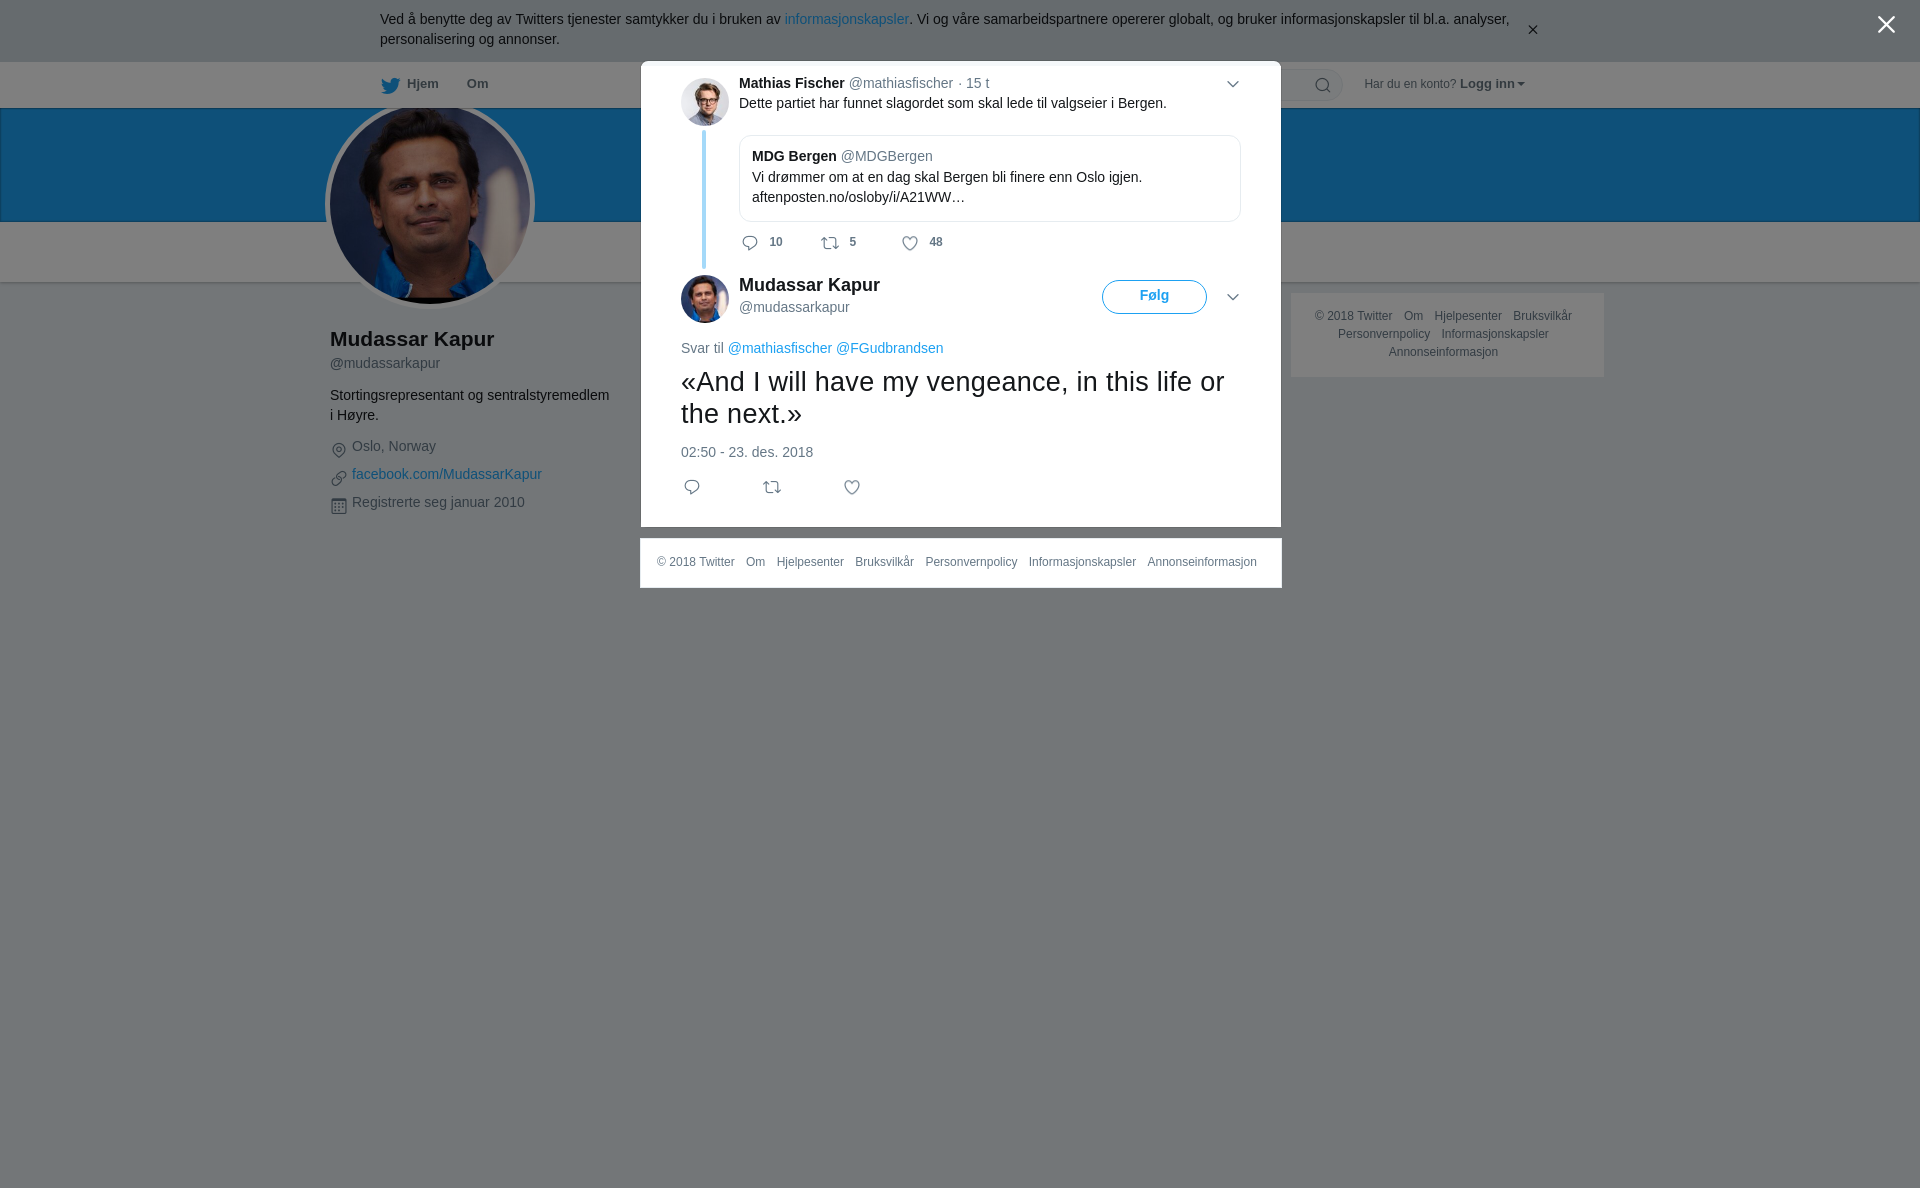Click Mudassar Kapur's large profile photo
Image resolution: width=1920 pixels, height=1188 pixels.
(x=430, y=204)
